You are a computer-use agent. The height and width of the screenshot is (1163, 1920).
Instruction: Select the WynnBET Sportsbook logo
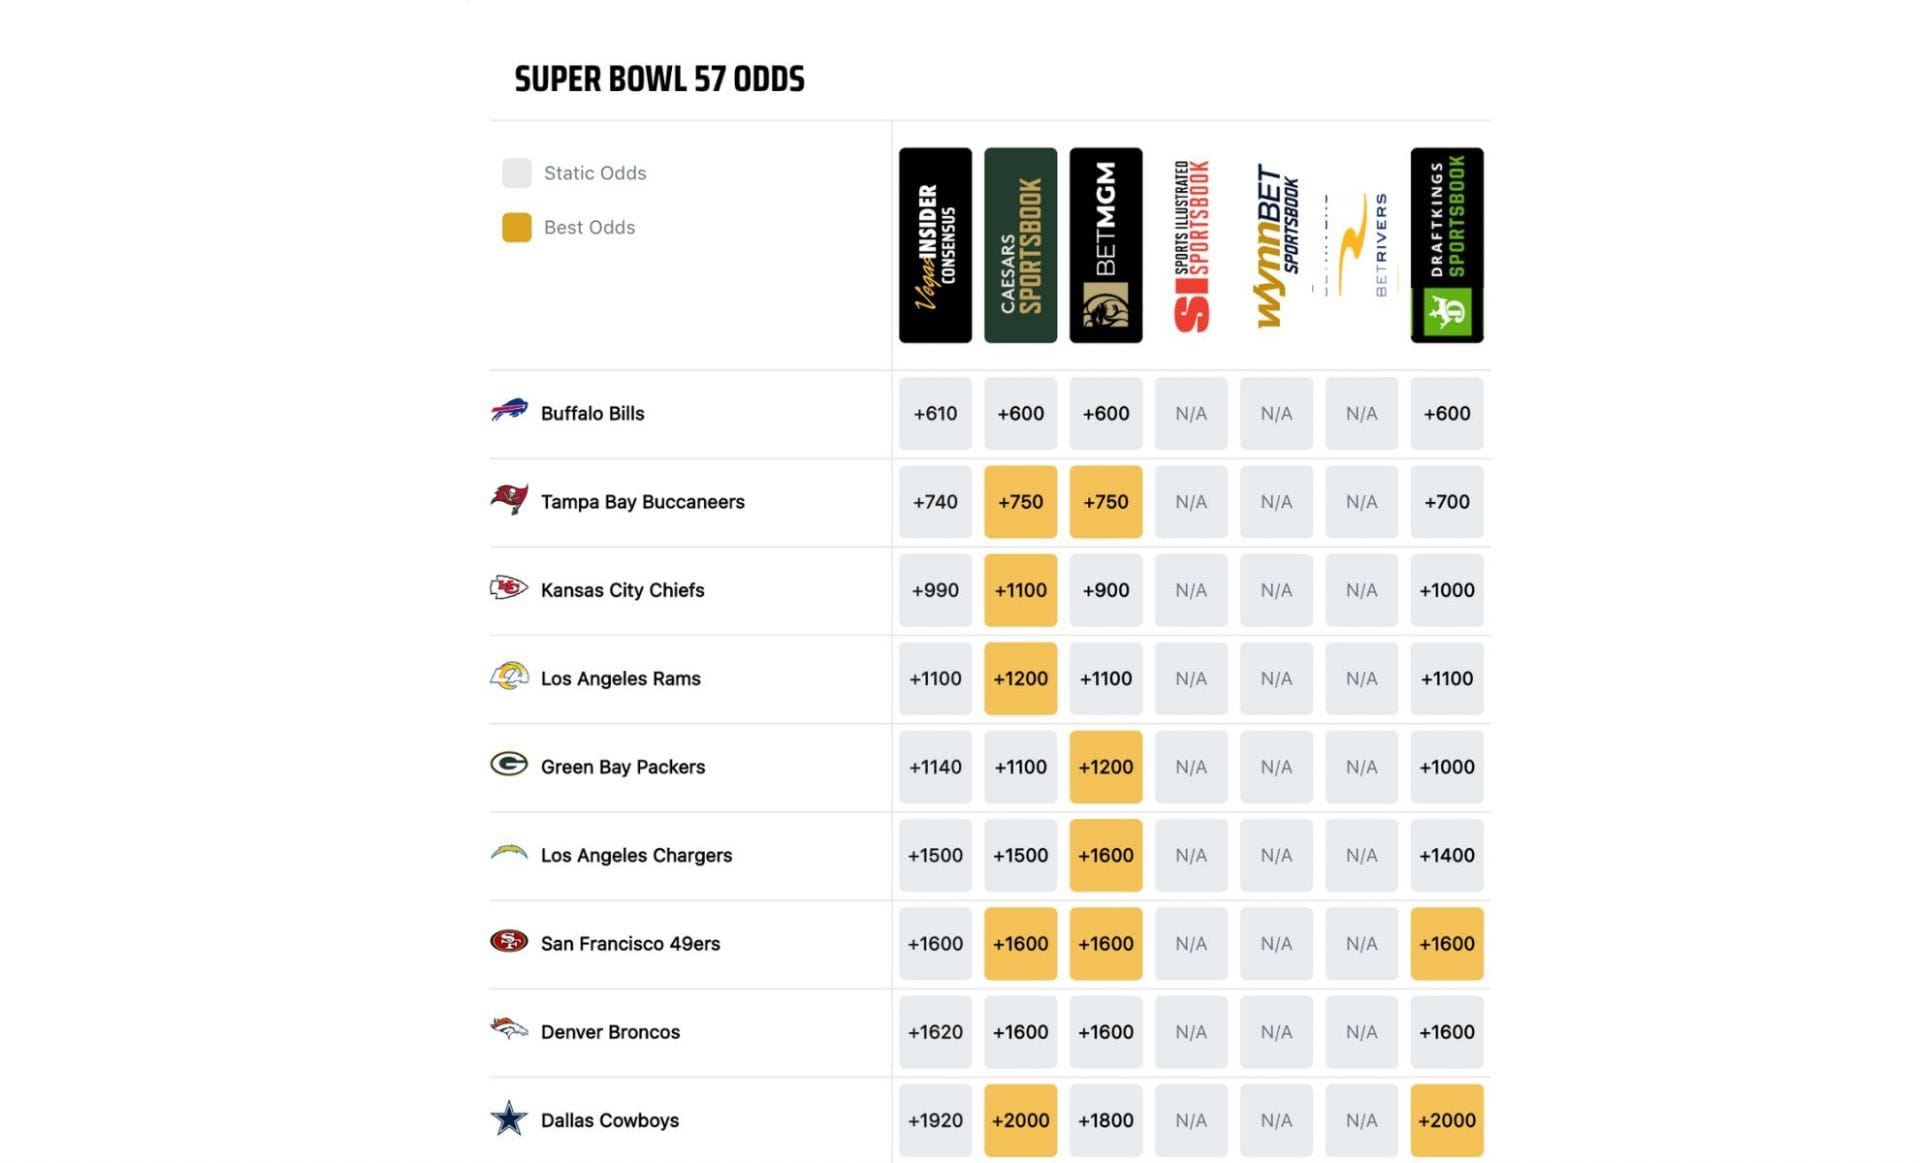click(1276, 246)
